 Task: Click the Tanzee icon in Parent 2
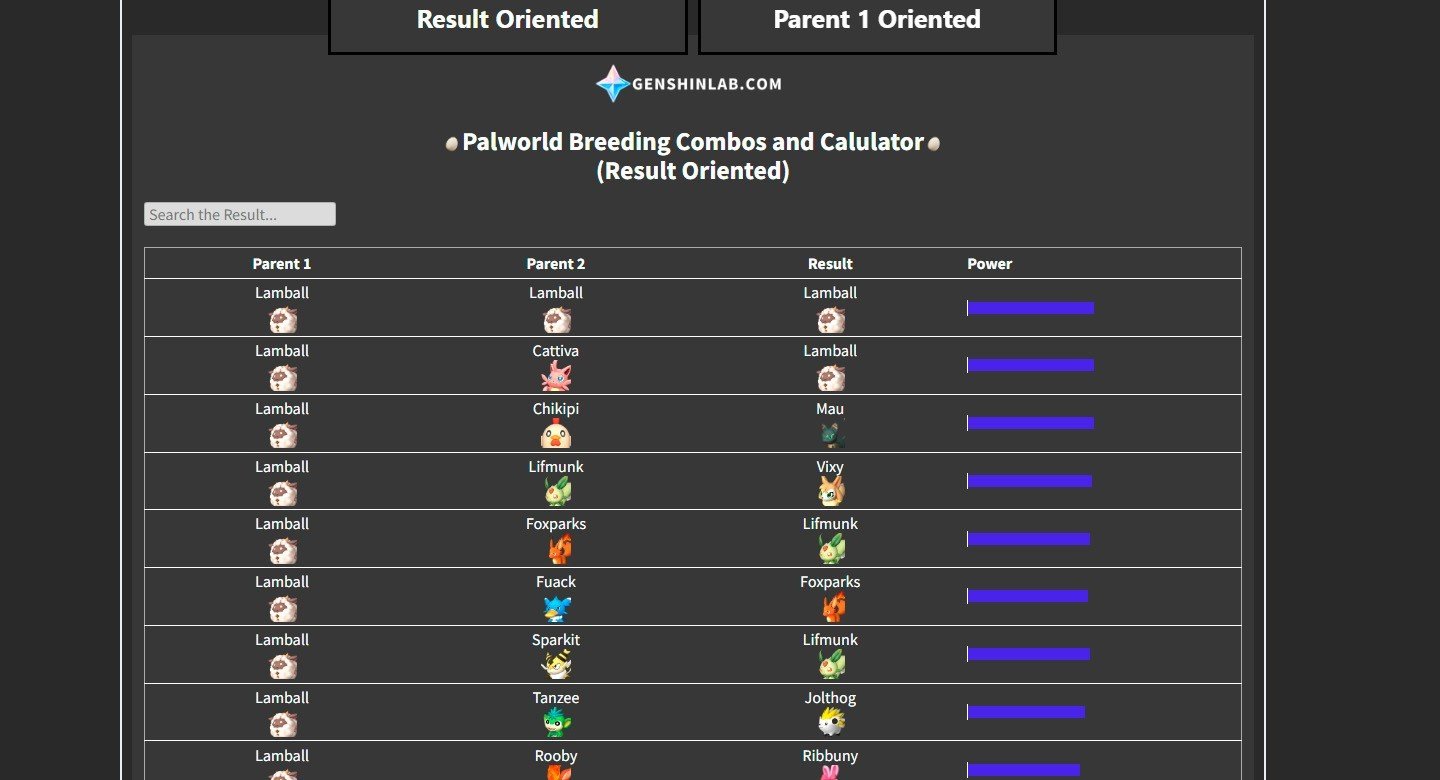click(556, 723)
